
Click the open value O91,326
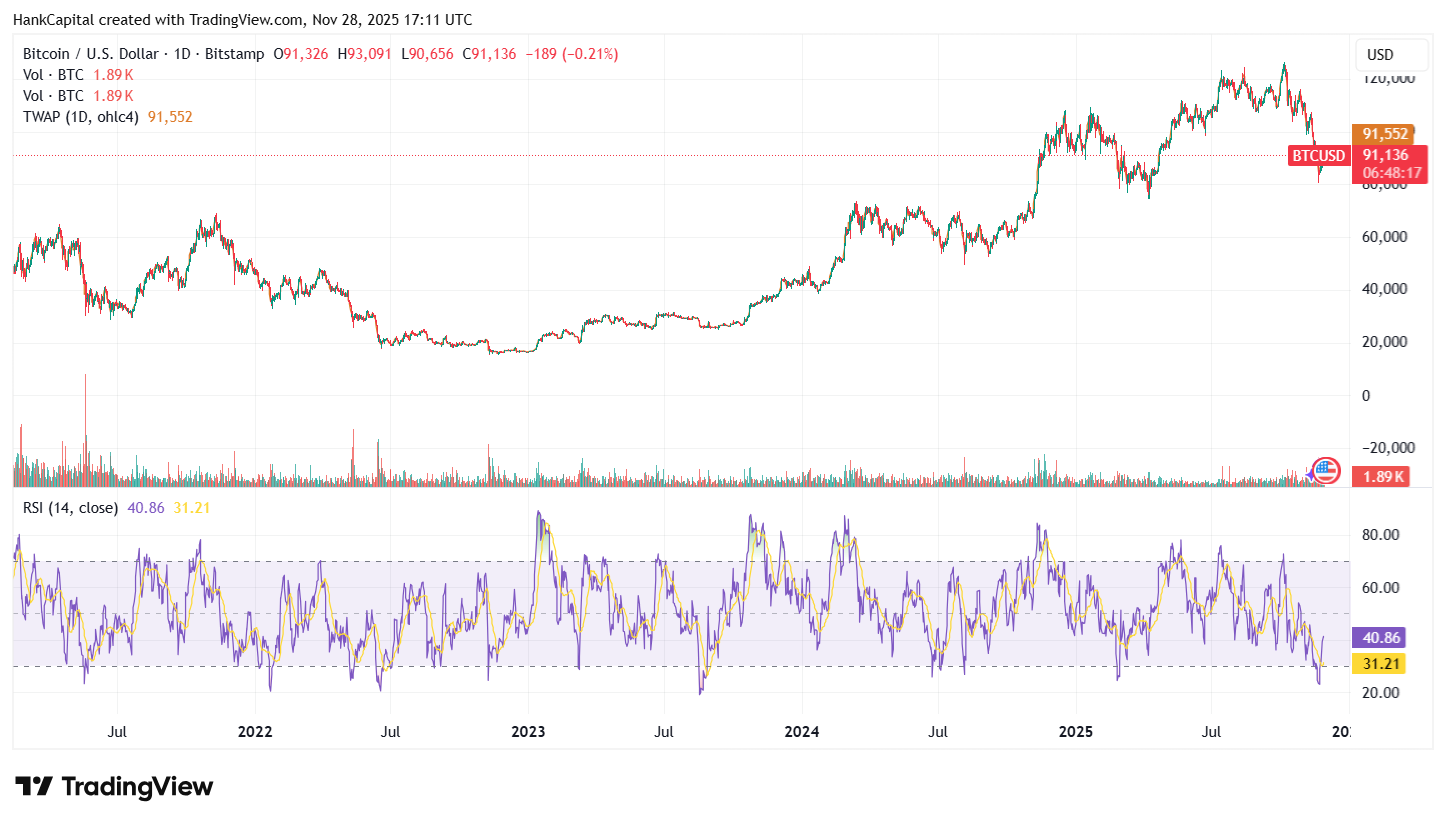[x=301, y=54]
